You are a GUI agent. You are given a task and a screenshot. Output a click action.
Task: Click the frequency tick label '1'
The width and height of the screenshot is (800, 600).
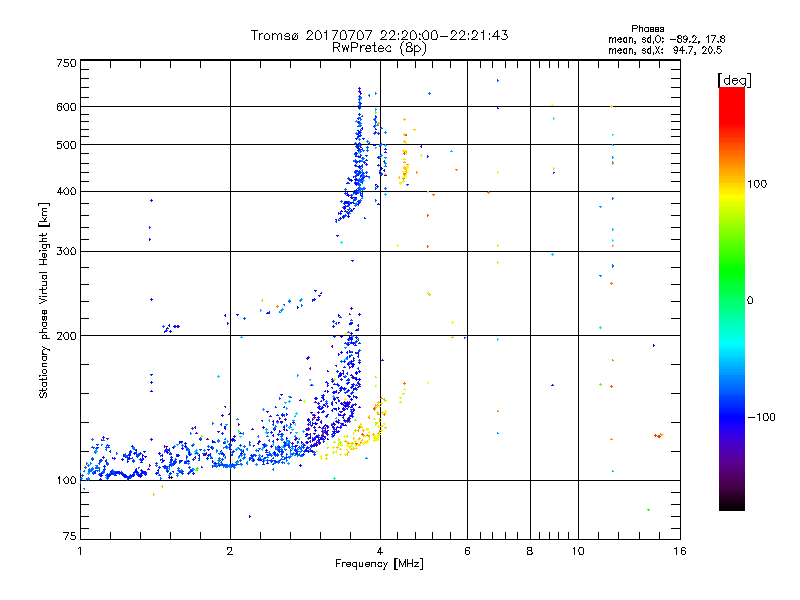(80, 551)
